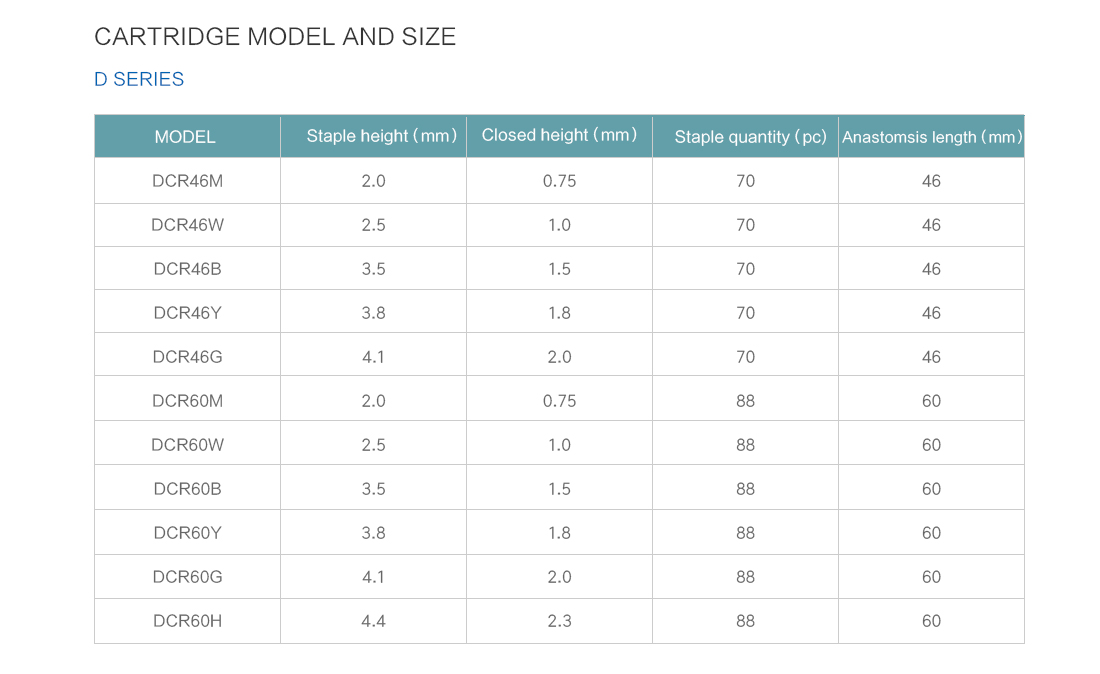Select the Staple quantity (pc) header

[x=745, y=137]
